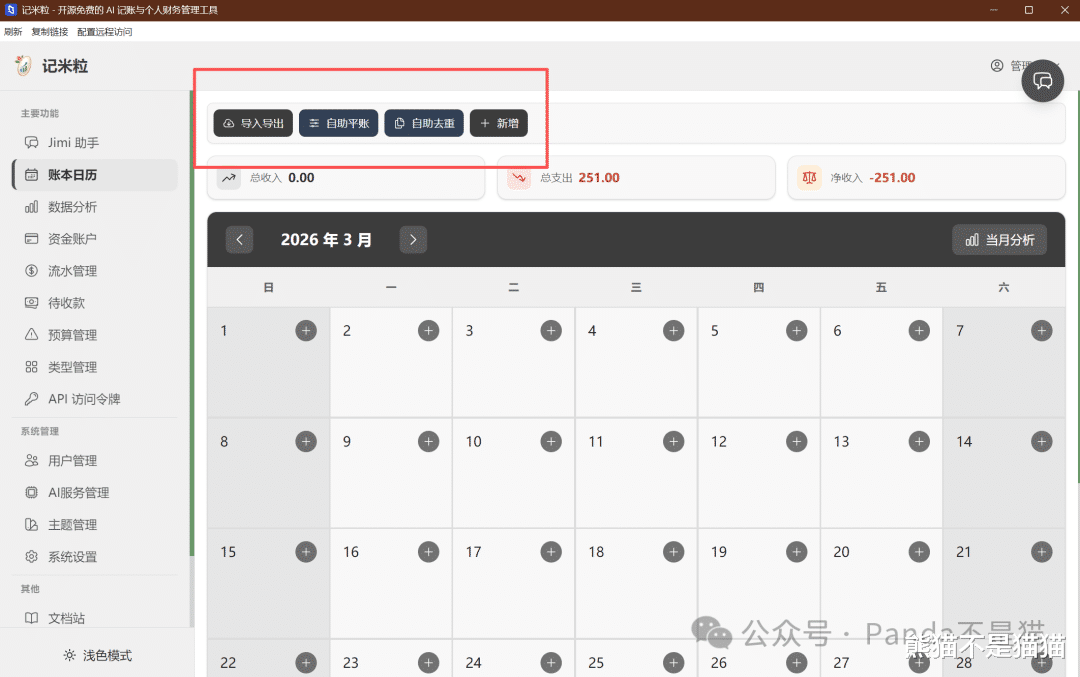Open API 访问令牌 page
Screen dimensions: 1080x677
point(95,399)
